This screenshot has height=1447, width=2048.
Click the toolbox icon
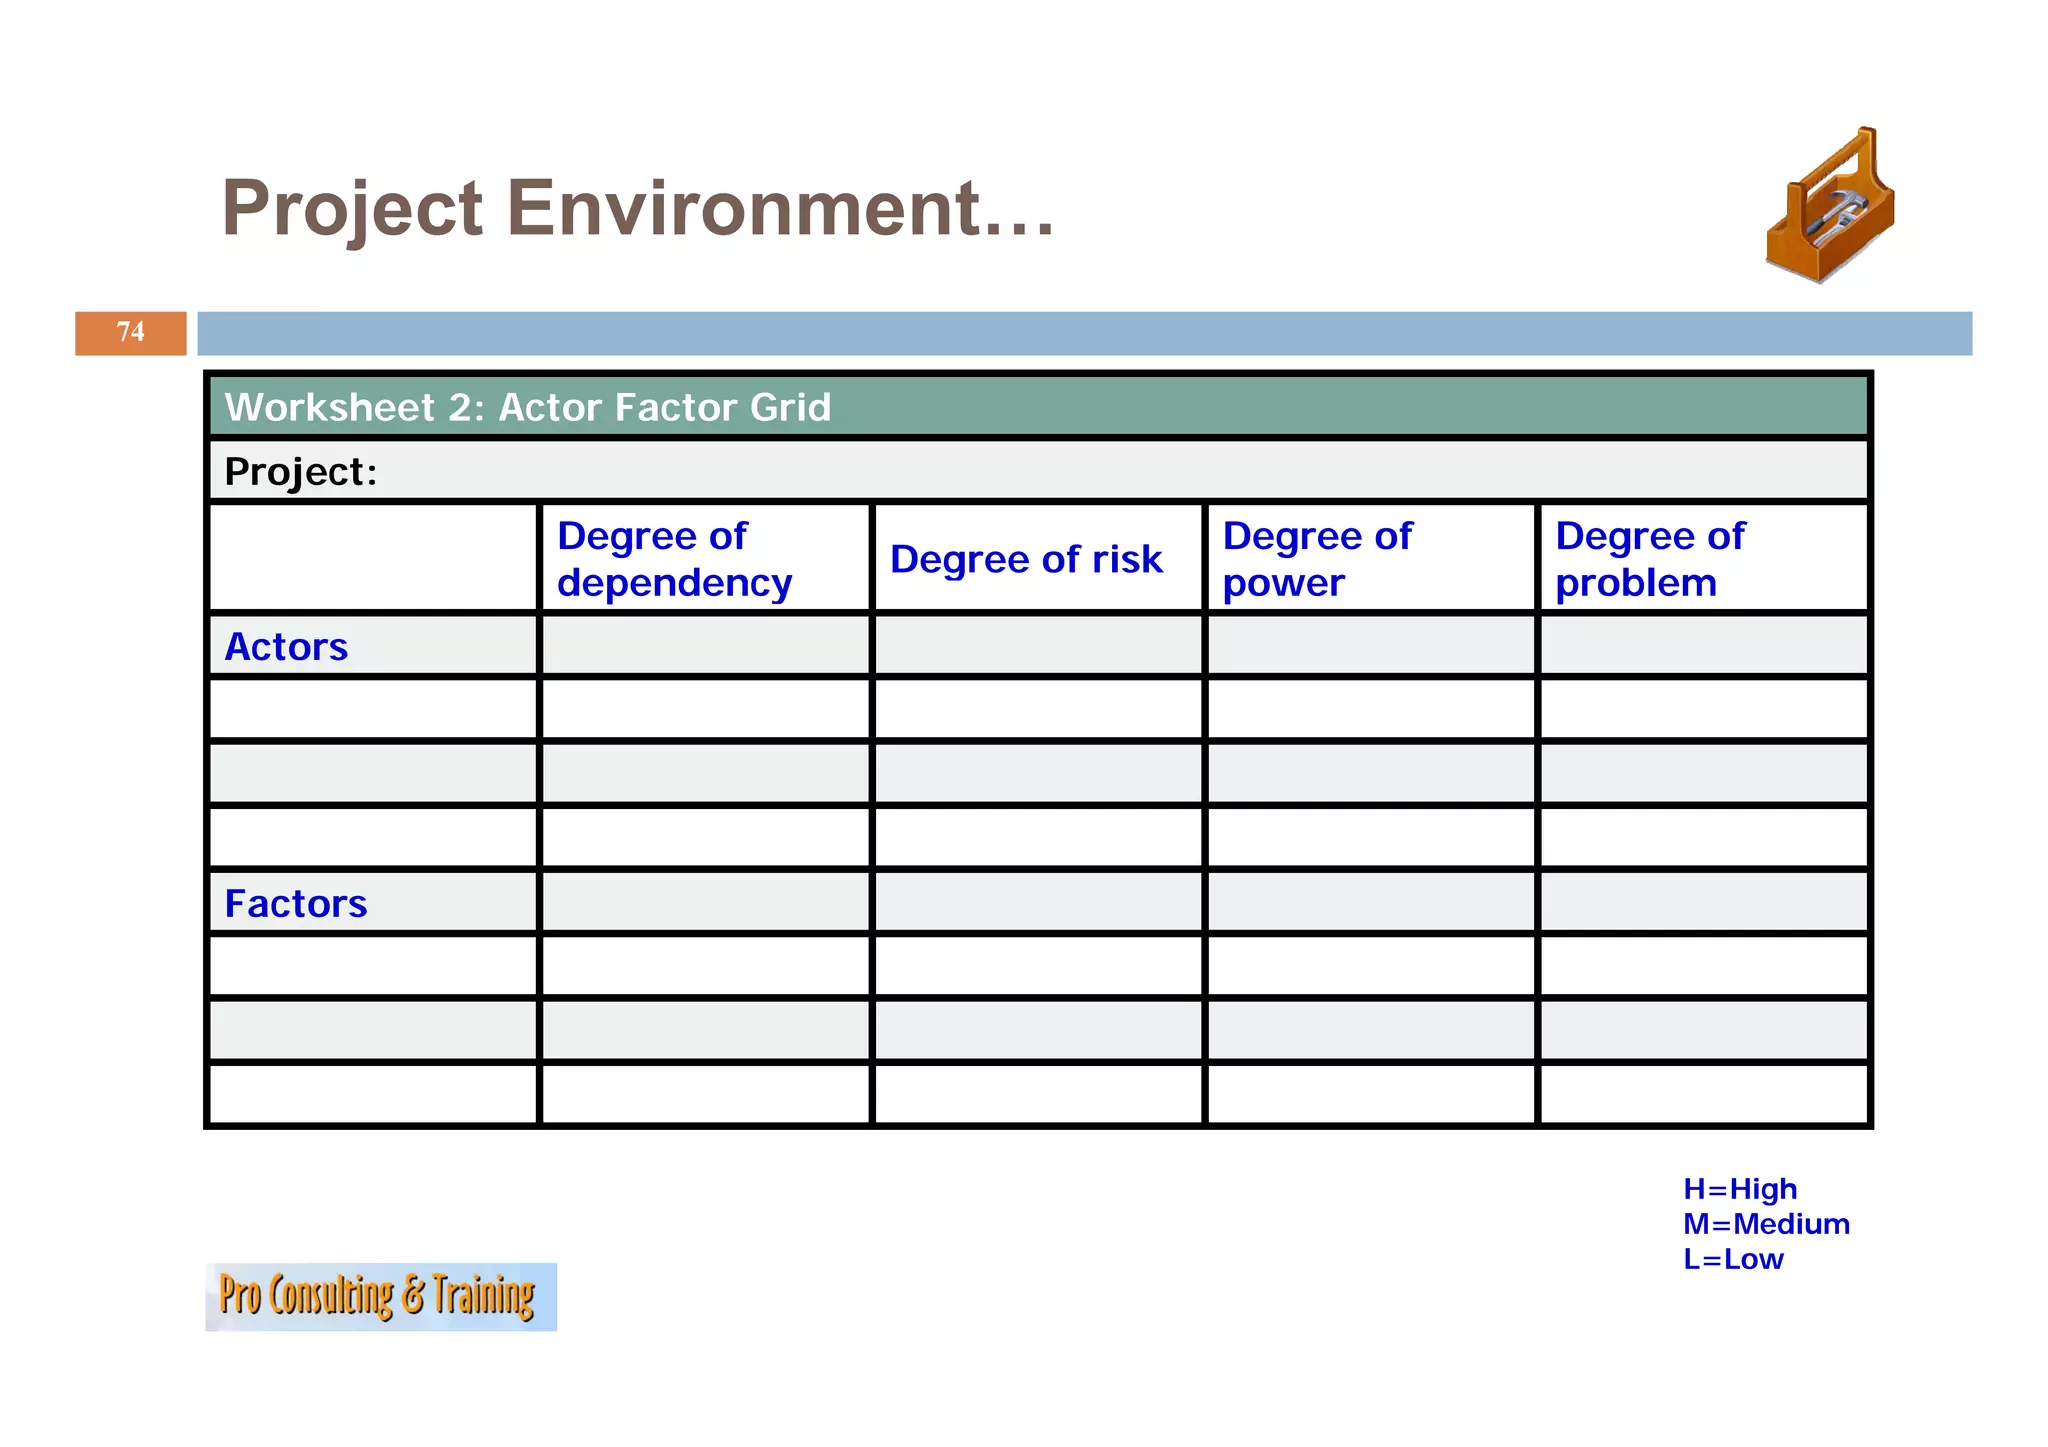[x=1830, y=205]
